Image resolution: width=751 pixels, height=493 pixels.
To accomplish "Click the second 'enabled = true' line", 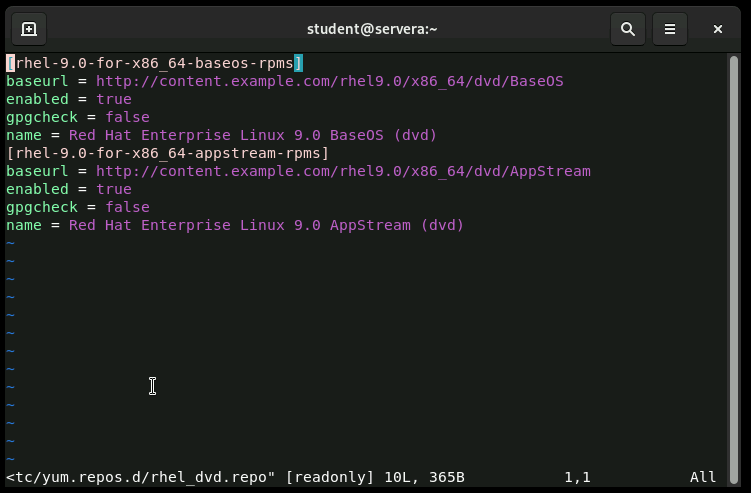I will click(68, 189).
